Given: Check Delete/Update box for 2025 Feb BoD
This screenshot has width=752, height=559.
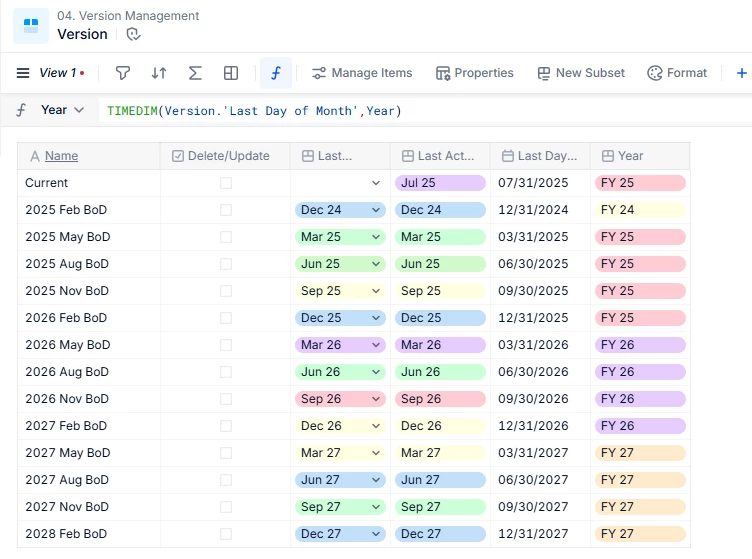Looking at the screenshot, I should tap(226, 210).
